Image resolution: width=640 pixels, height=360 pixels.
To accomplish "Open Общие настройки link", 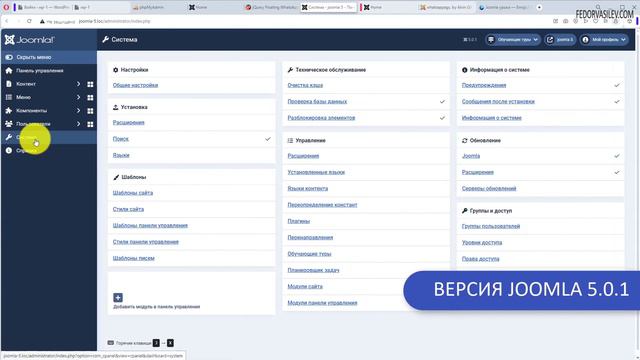I will 135,85.
